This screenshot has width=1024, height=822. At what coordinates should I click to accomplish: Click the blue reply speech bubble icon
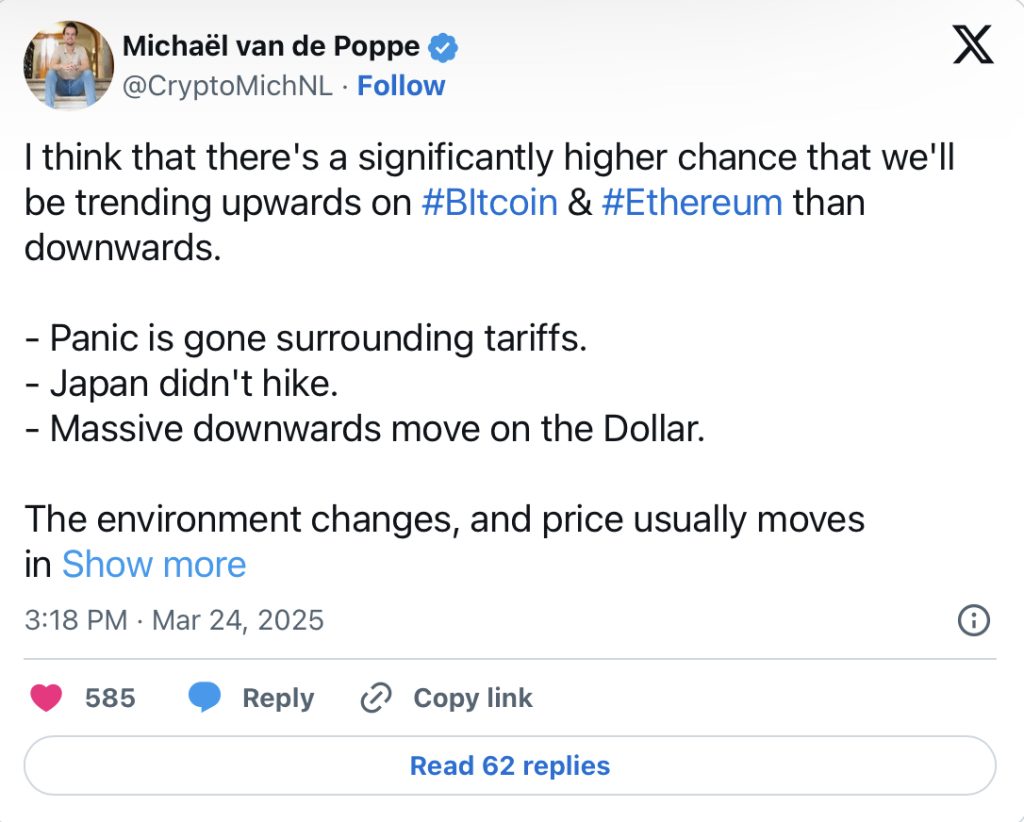[204, 698]
